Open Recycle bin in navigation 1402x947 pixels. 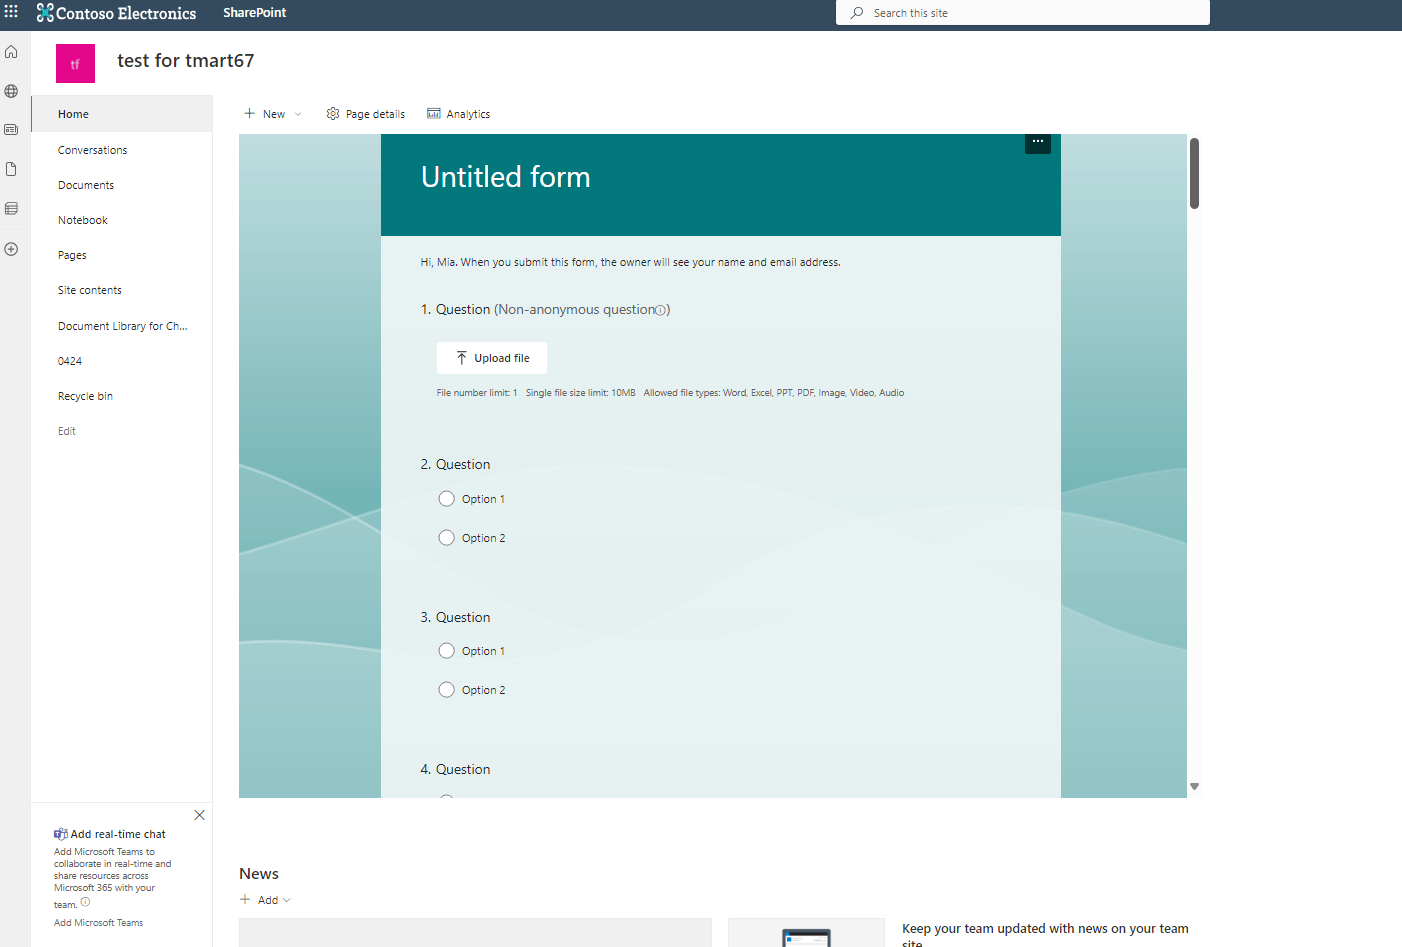pyautogui.click(x=85, y=396)
